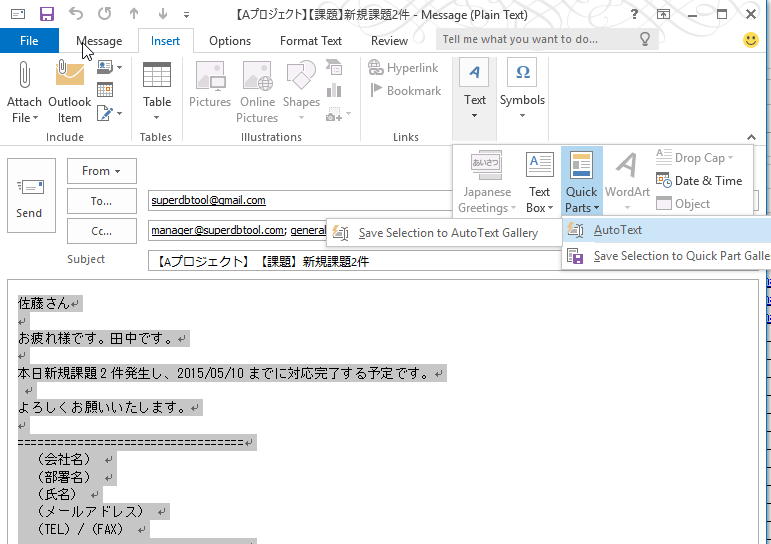Open the File tab
Viewport: 771px width, 544px height.
[x=30, y=41]
